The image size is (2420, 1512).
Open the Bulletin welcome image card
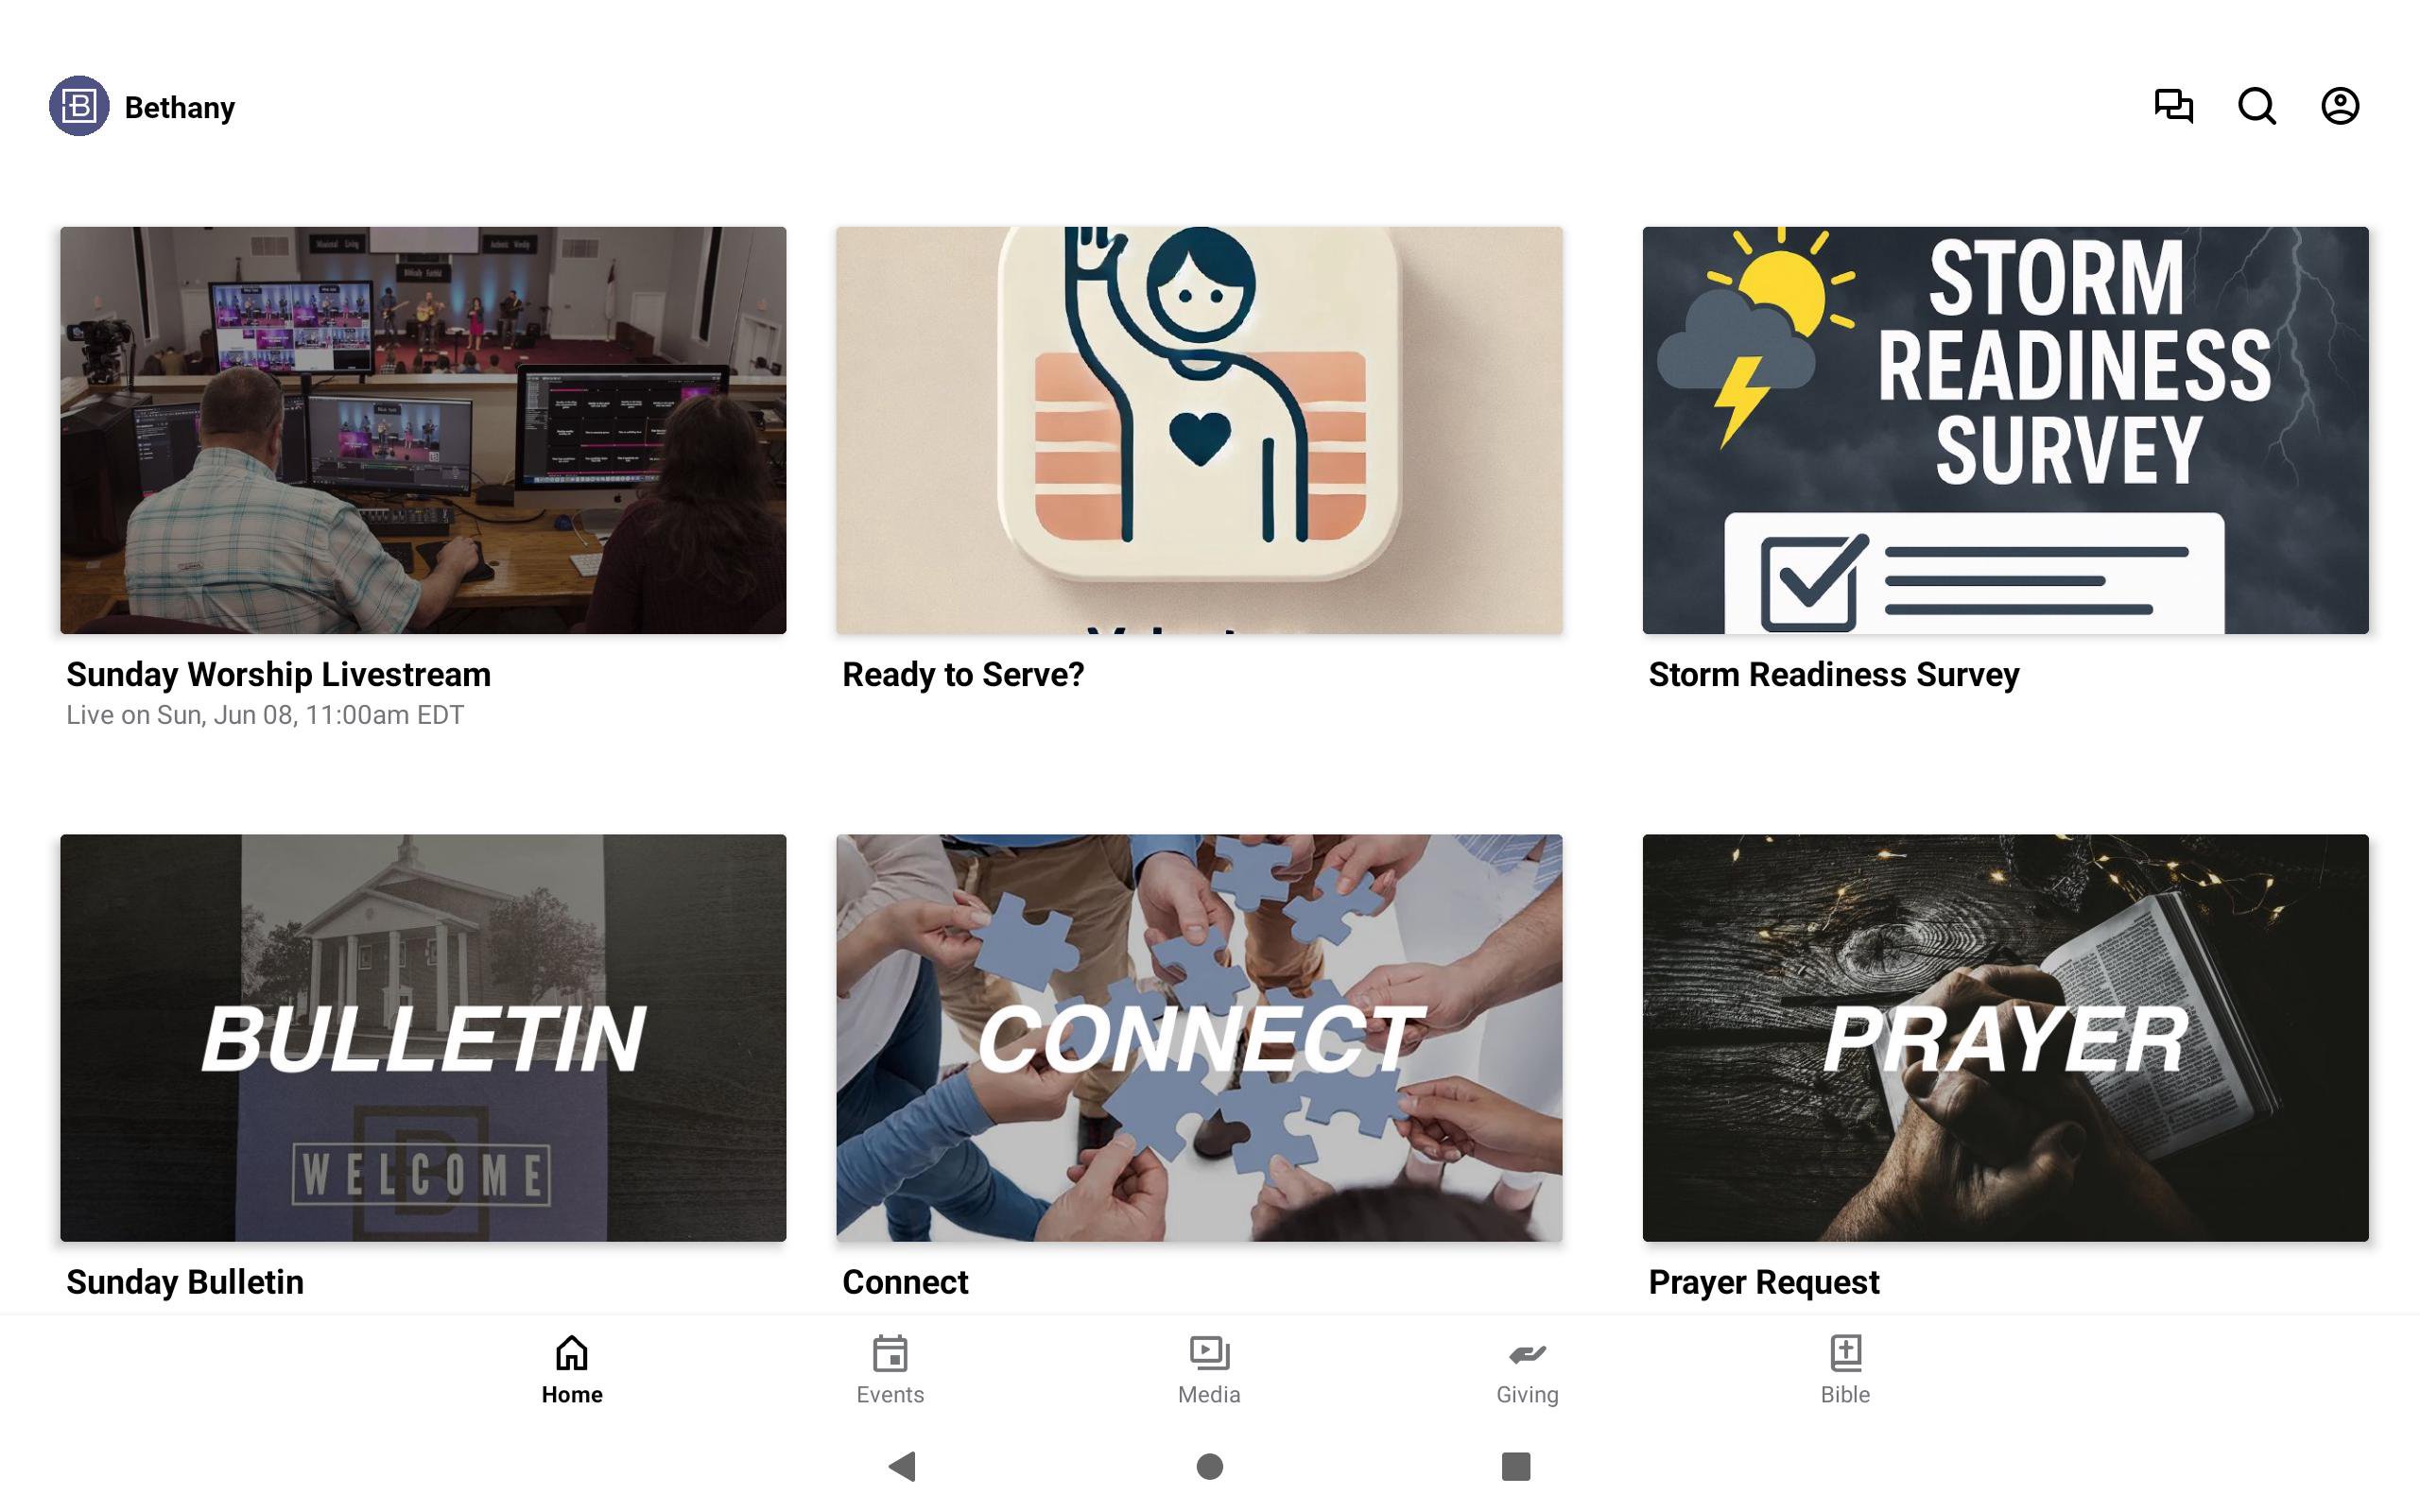[x=423, y=1038]
